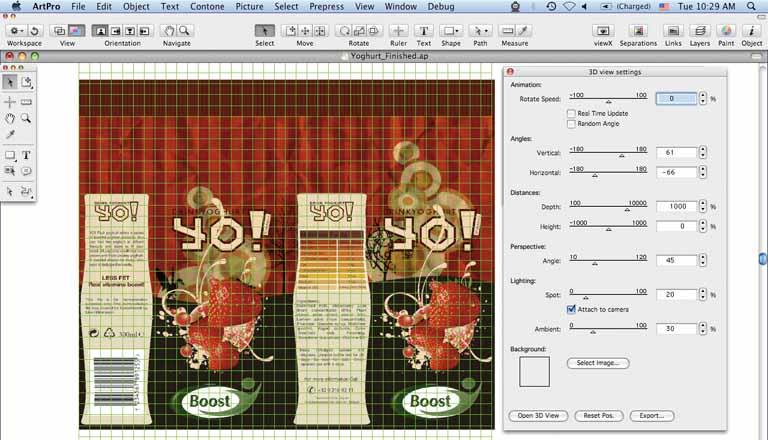The width and height of the screenshot is (768, 440).
Task: Click the Perspective Angle stepper arrows
Action: [703, 260]
